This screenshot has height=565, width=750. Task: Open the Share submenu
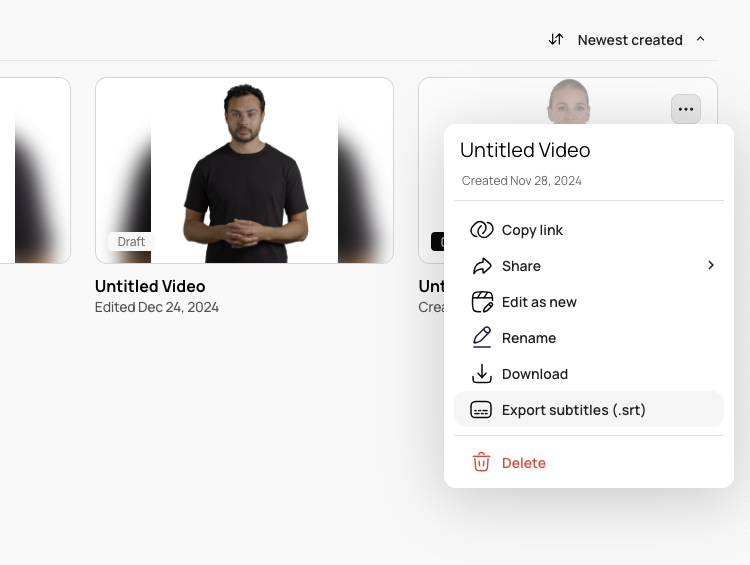[x=589, y=266]
